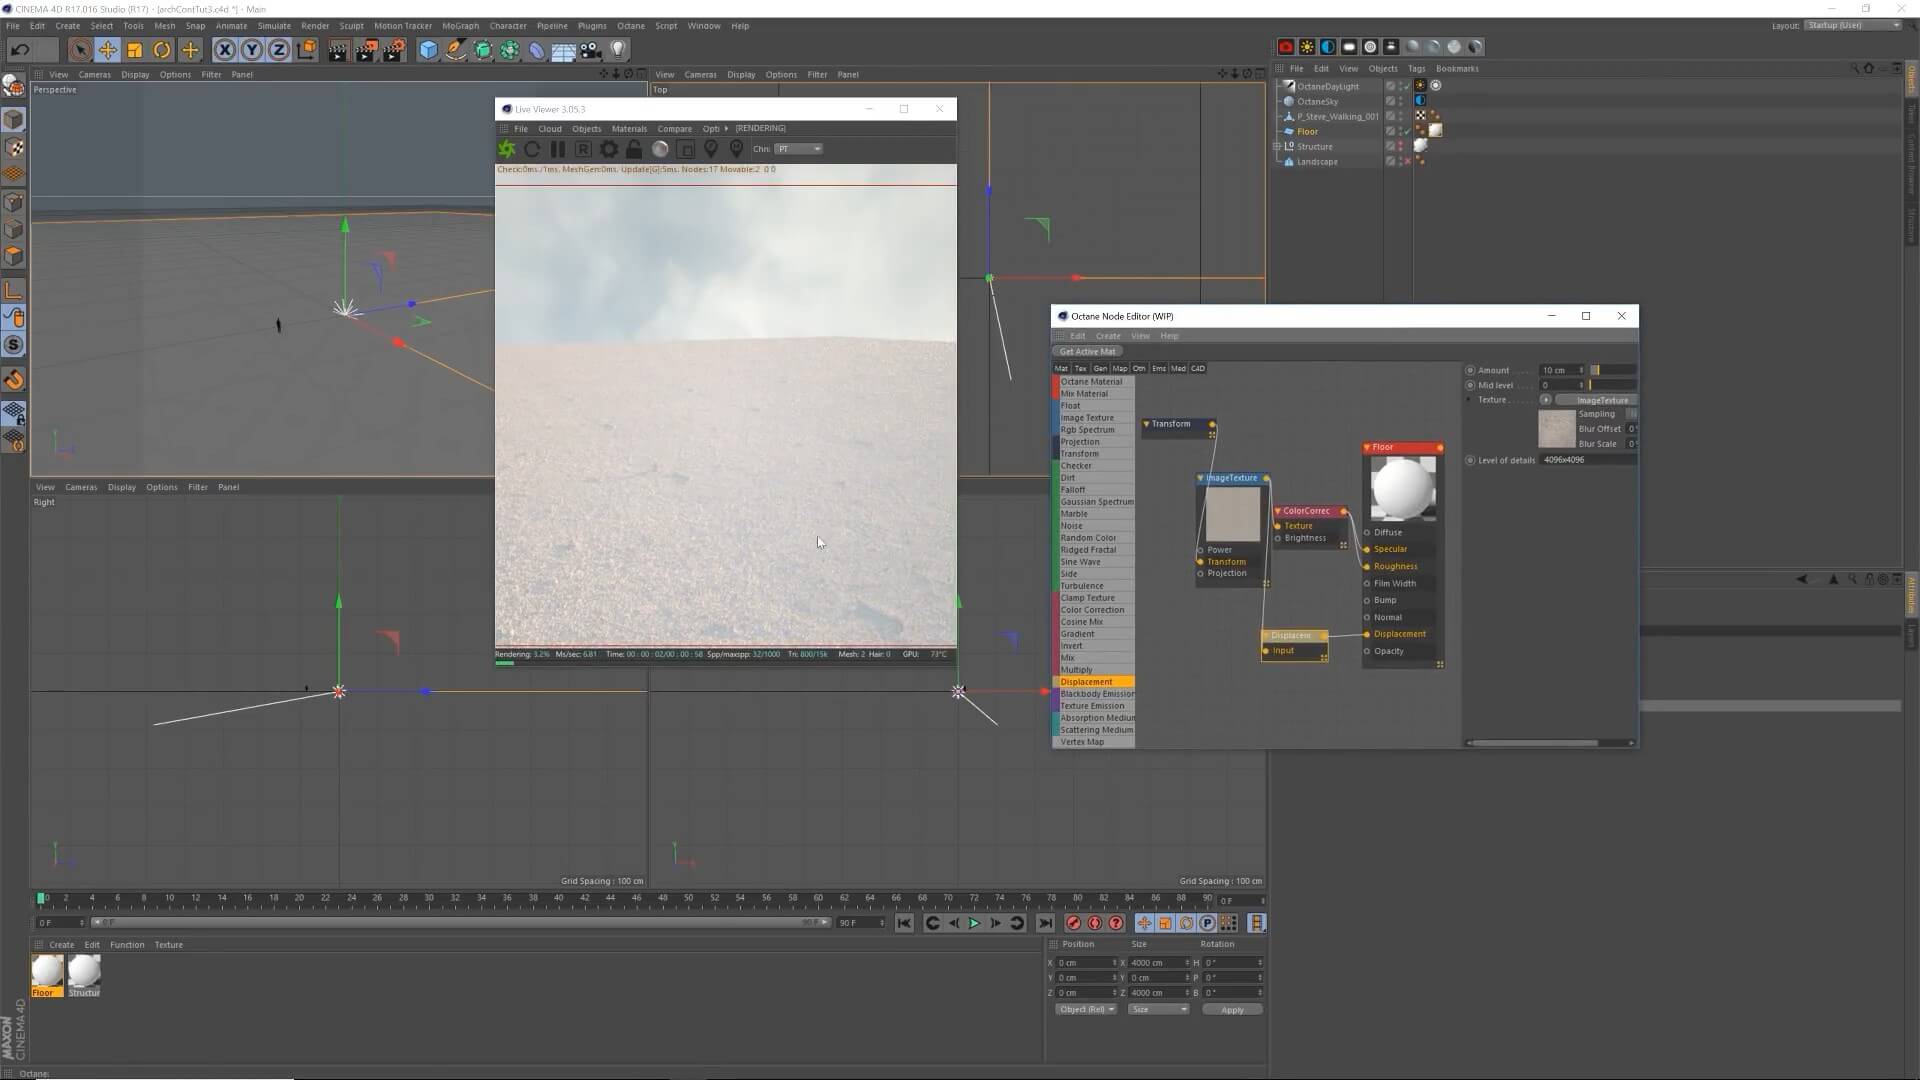The width and height of the screenshot is (1920, 1080).
Task: Open the Chn PT channel dropdown
Action: point(799,149)
